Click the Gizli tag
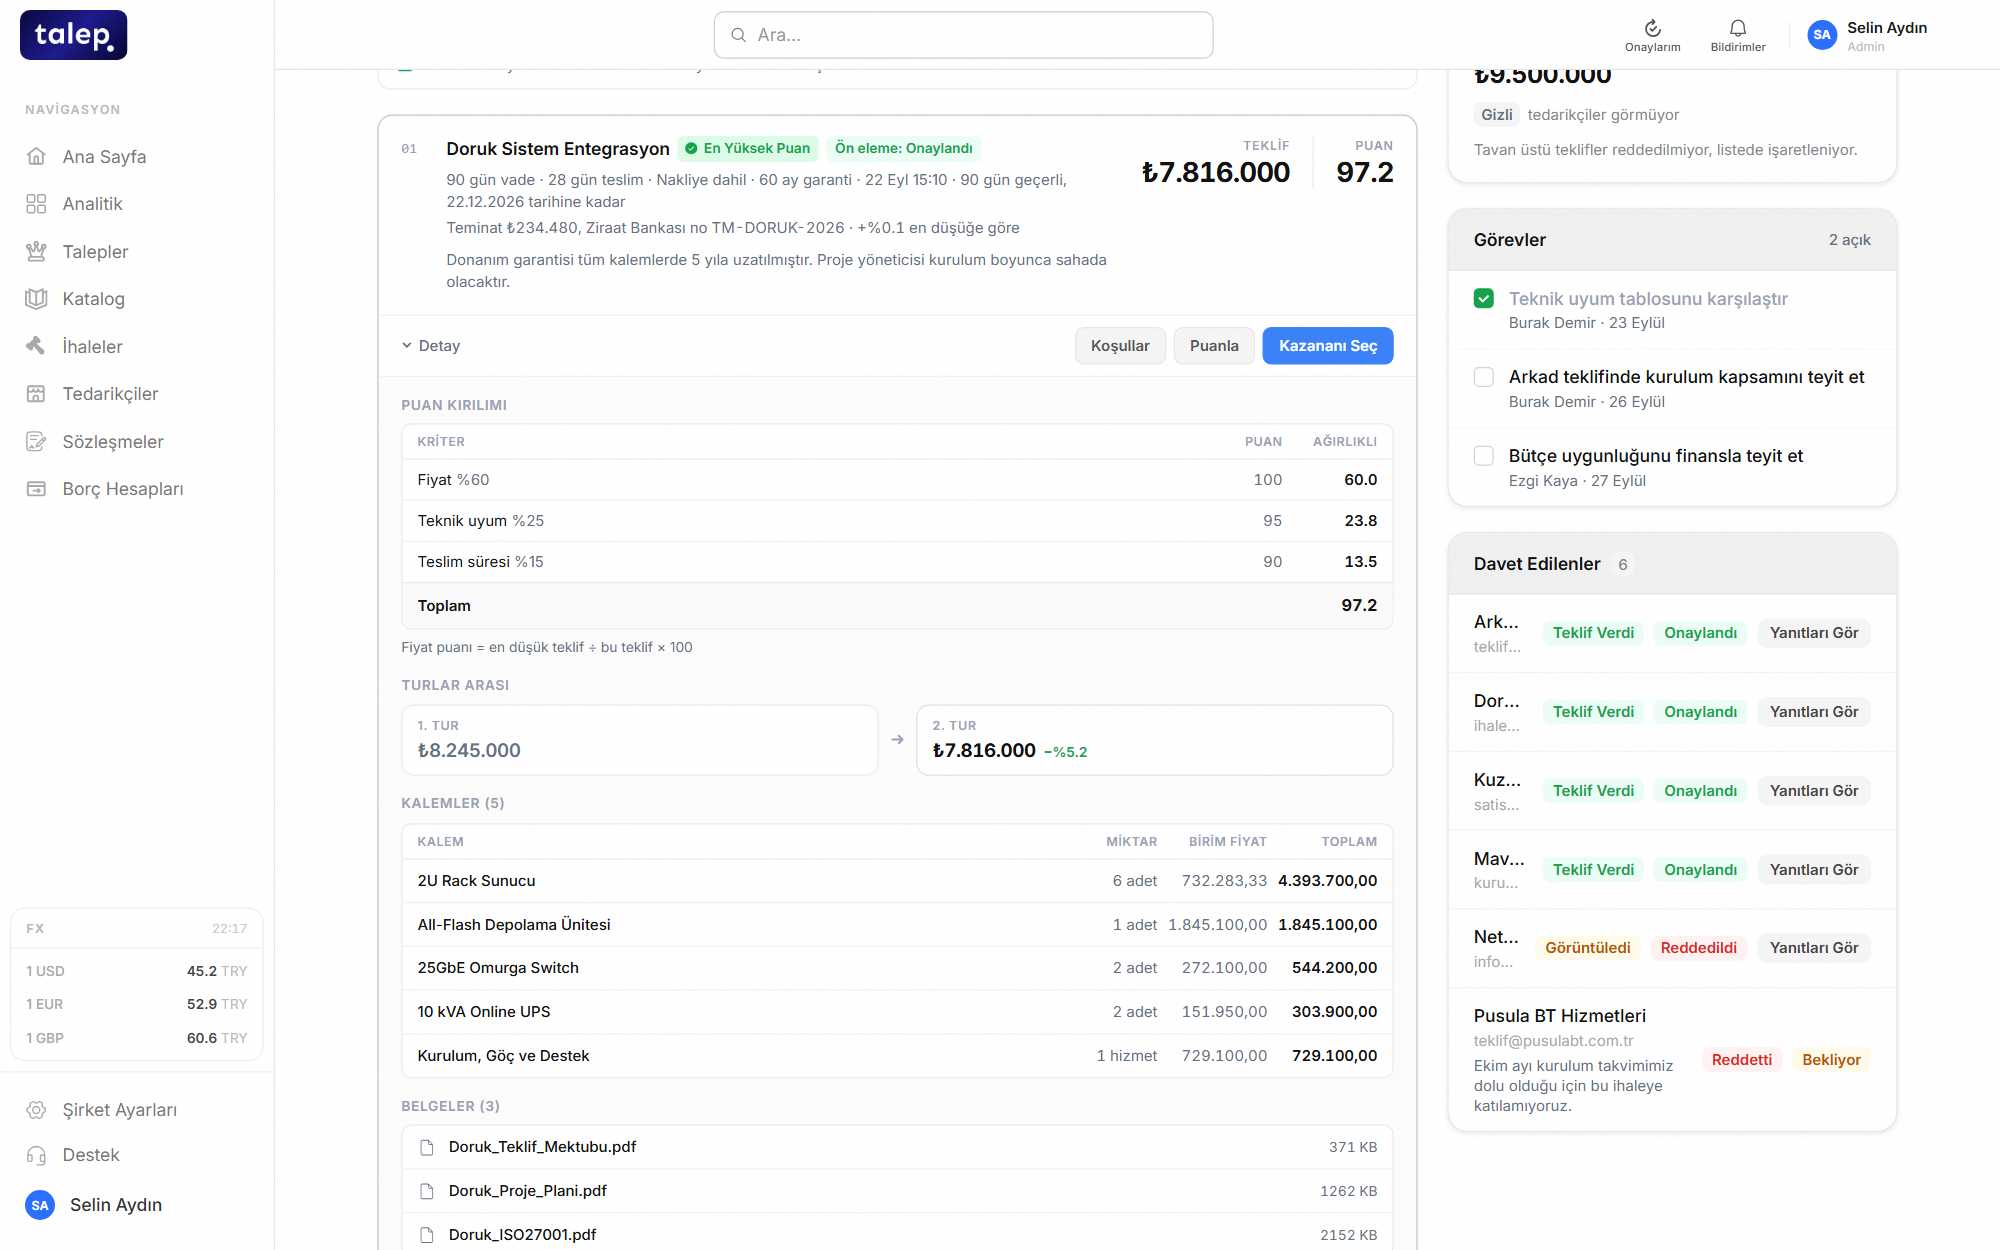The height and width of the screenshot is (1250, 2000). click(1496, 115)
